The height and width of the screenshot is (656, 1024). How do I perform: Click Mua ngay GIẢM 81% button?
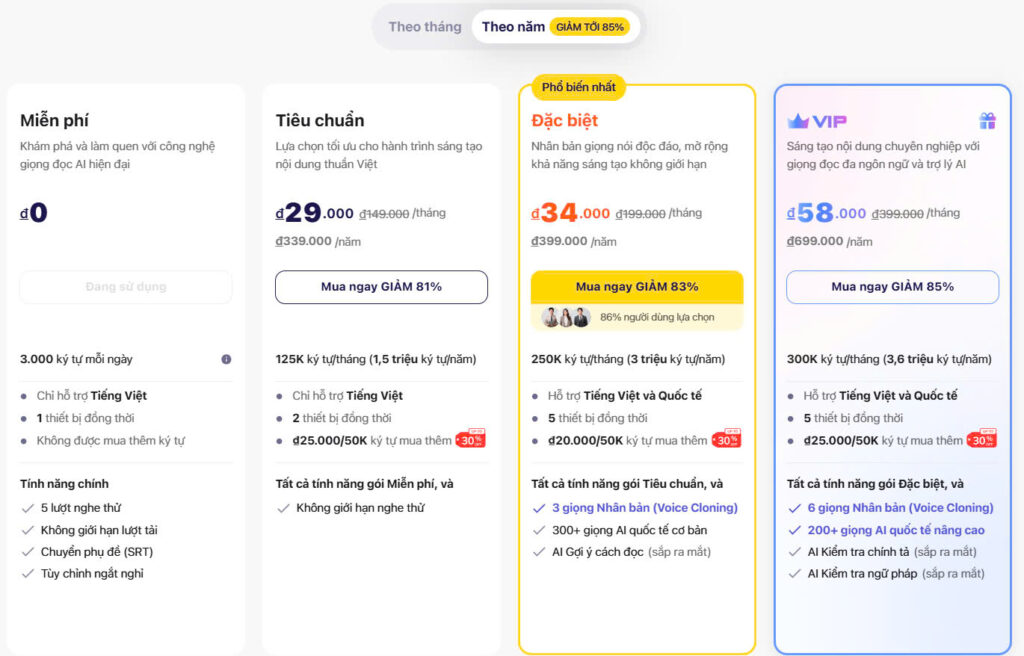click(x=381, y=287)
